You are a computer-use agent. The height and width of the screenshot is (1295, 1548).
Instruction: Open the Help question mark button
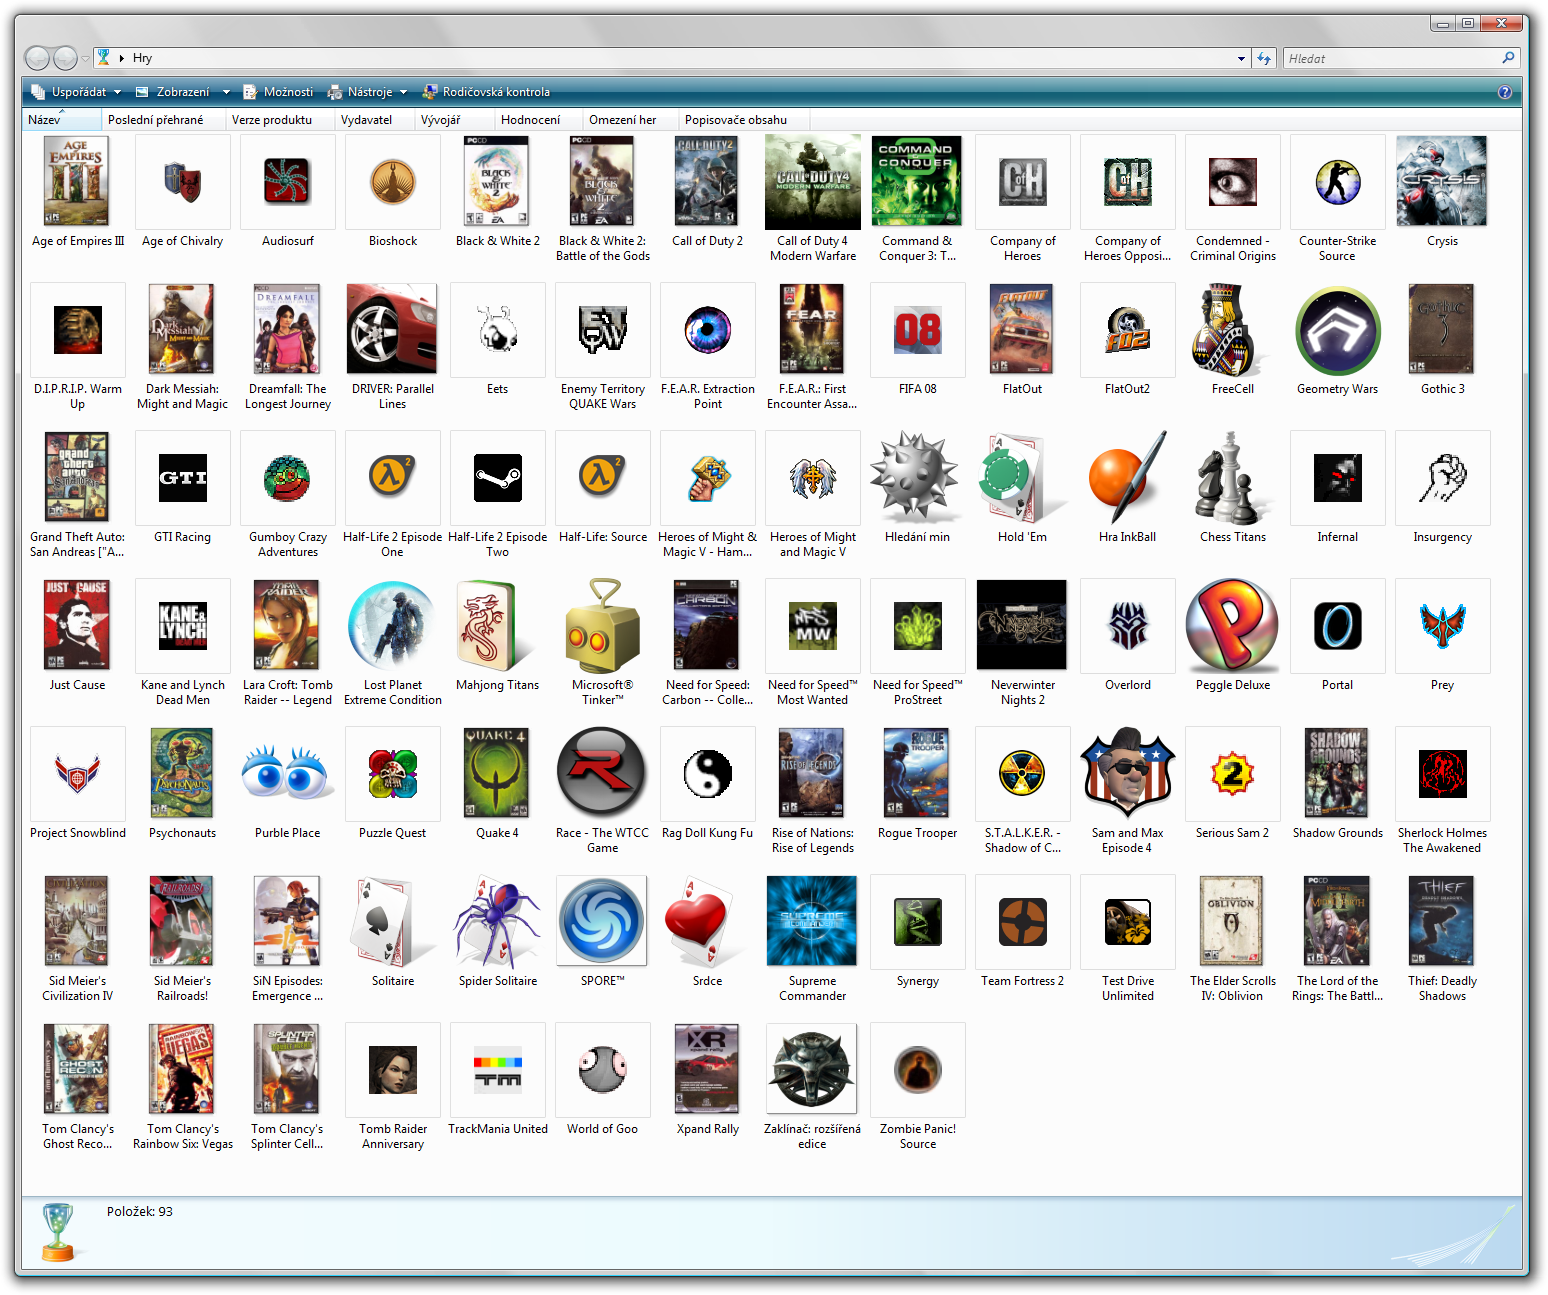click(1505, 92)
